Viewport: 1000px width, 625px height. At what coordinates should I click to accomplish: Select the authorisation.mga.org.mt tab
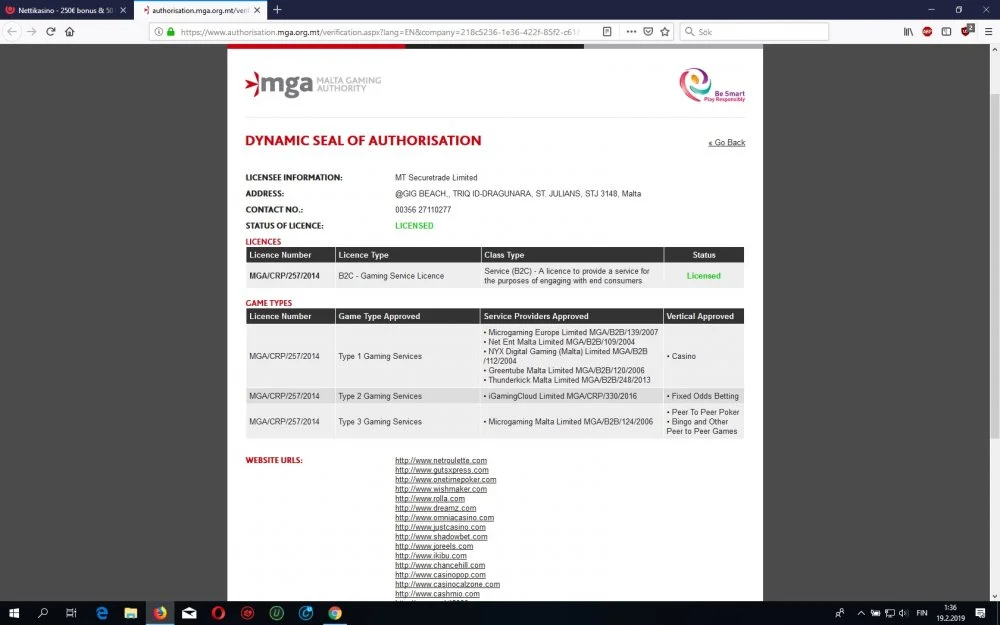coord(200,10)
